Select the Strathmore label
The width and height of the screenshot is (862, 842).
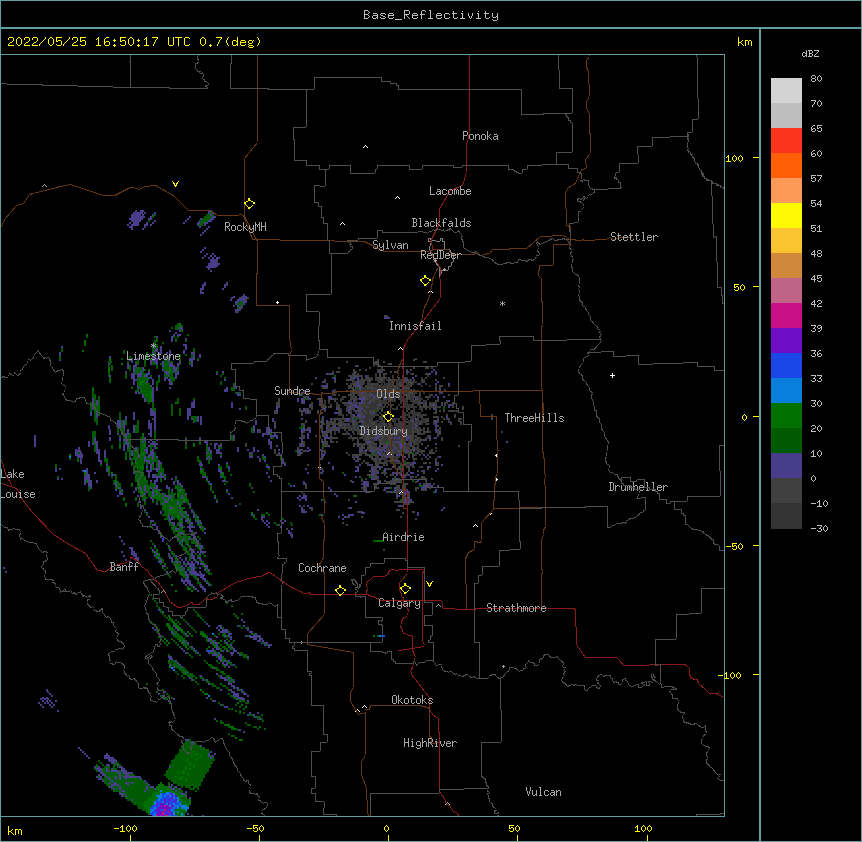(x=516, y=608)
